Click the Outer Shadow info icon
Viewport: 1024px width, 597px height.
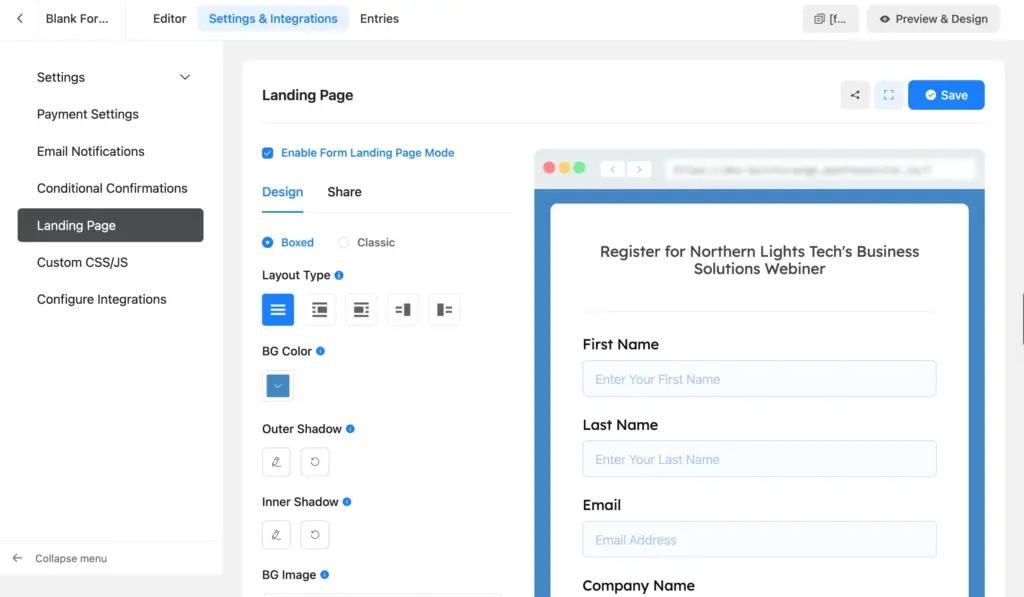click(351, 429)
